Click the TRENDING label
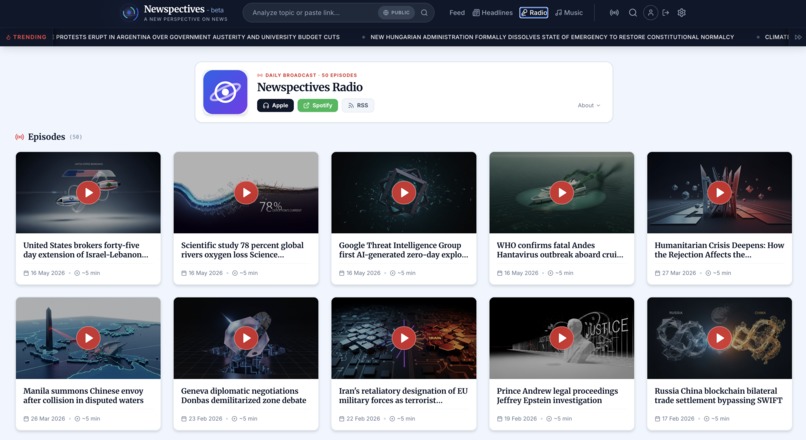The height and width of the screenshot is (440, 806). coord(26,37)
